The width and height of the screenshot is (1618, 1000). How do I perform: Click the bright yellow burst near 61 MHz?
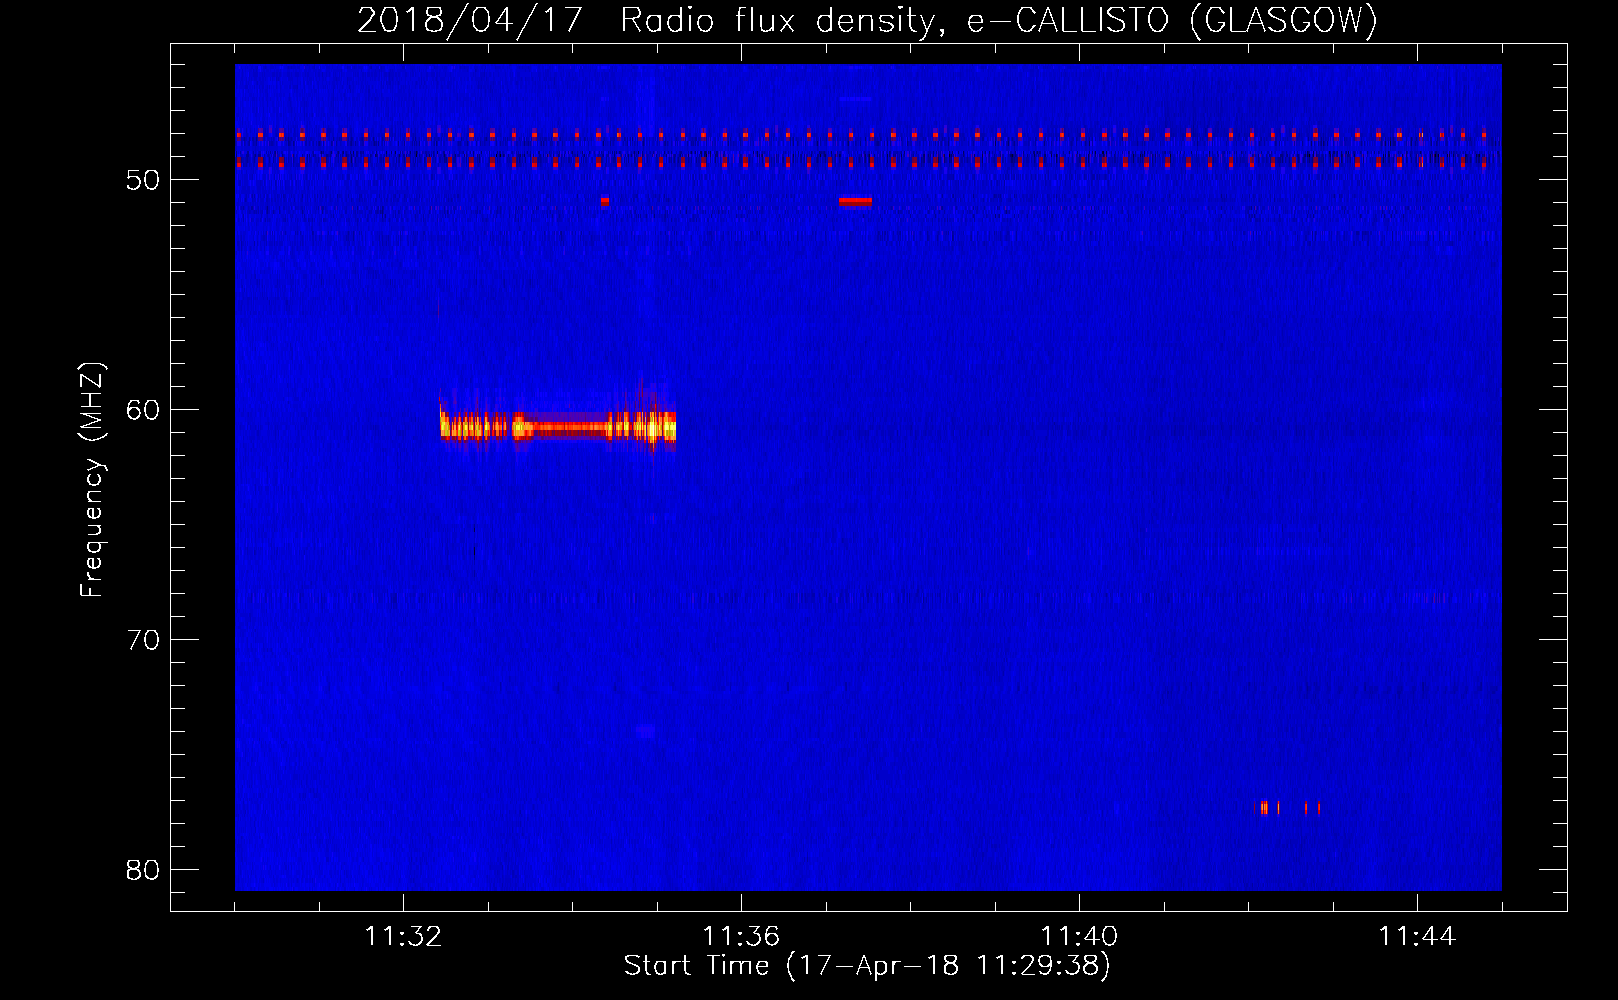[x=558, y=427]
